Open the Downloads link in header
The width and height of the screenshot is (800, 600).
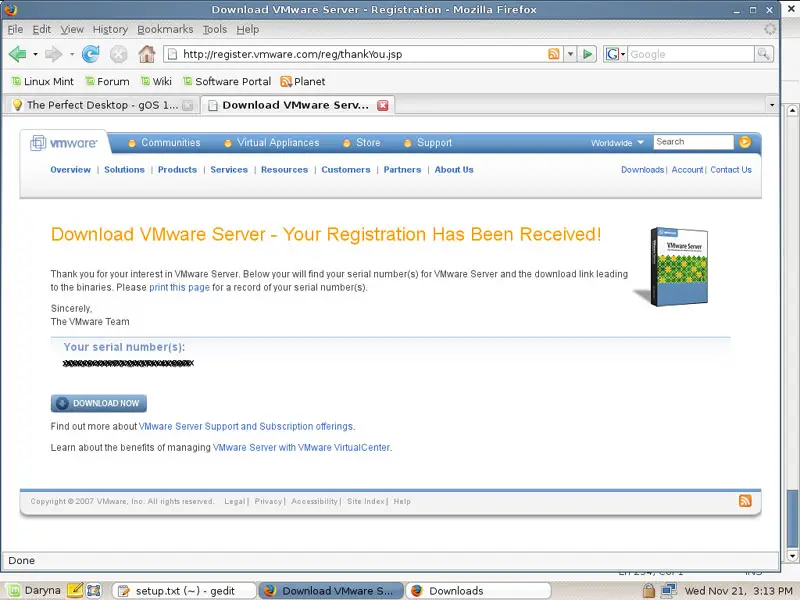(642, 170)
